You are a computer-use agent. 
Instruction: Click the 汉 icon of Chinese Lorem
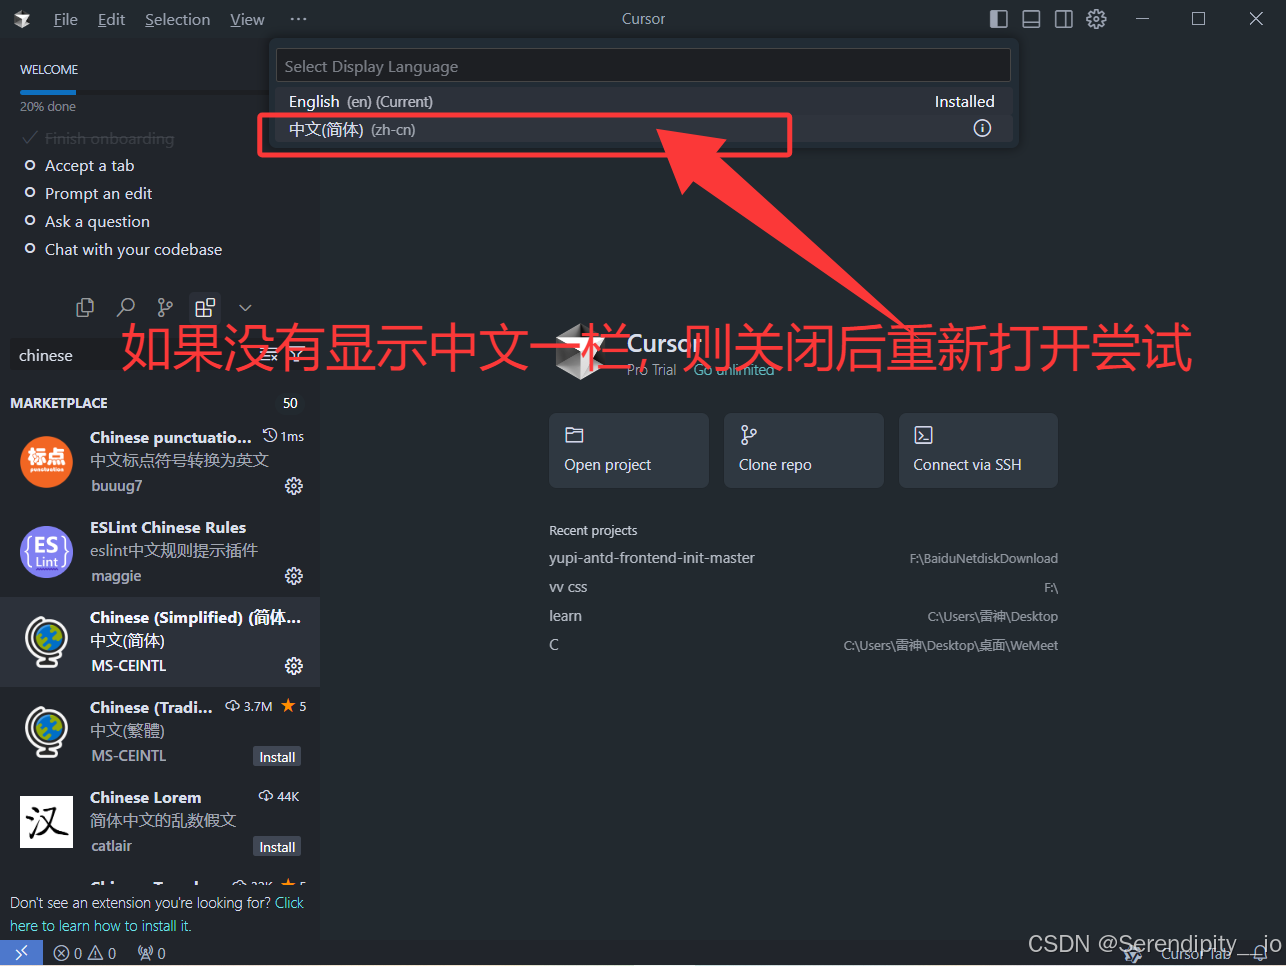click(47, 822)
